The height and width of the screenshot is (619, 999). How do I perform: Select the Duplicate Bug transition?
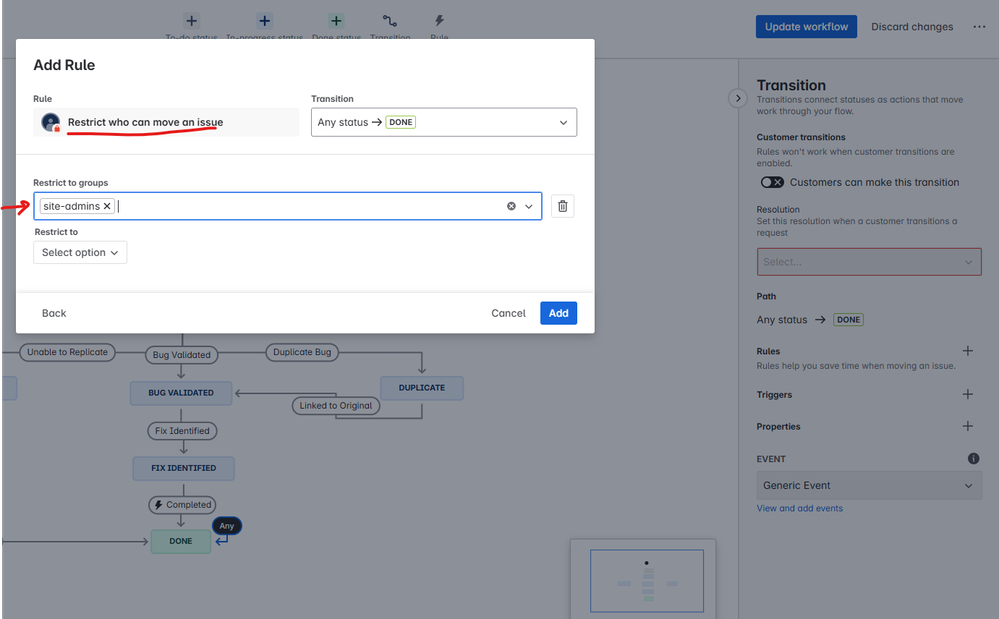[x=302, y=352]
